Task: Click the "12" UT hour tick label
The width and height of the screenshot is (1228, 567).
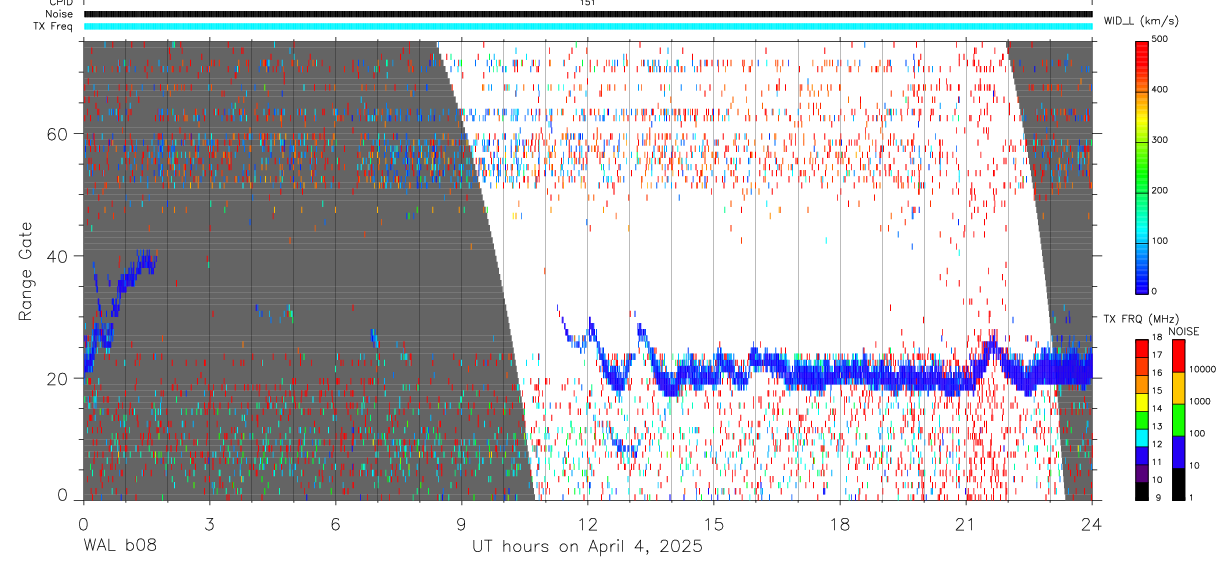Action: pyautogui.click(x=588, y=523)
